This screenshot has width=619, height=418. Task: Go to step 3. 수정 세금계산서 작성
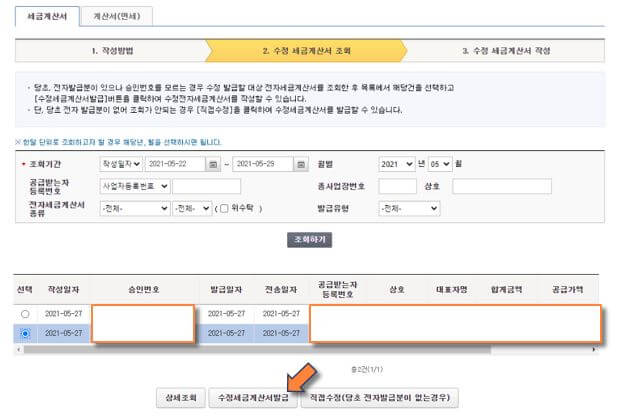(x=506, y=51)
